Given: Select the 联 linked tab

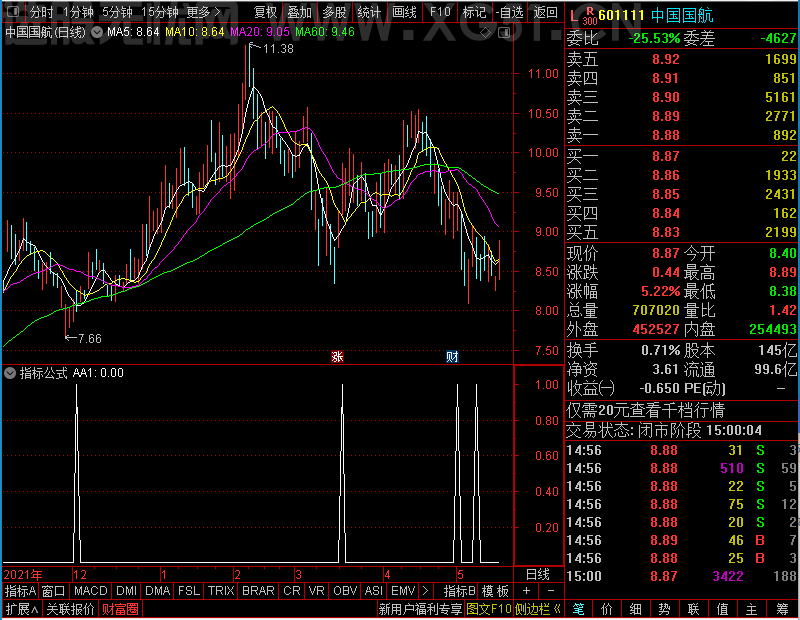Looking at the screenshot, I should pyautogui.click(x=693, y=609).
